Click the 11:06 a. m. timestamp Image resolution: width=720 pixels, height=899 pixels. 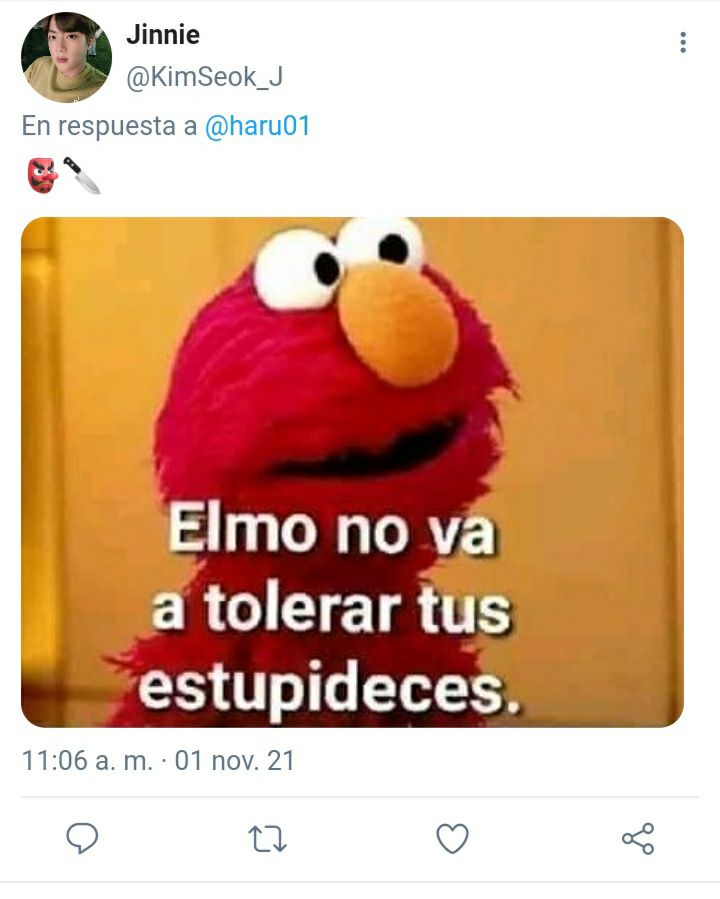87,761
